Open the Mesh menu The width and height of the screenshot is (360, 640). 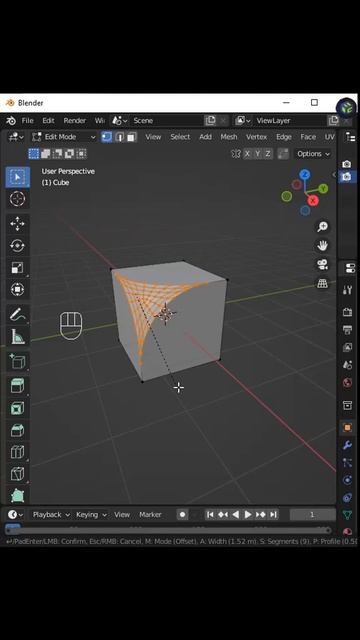click(229, 137)
